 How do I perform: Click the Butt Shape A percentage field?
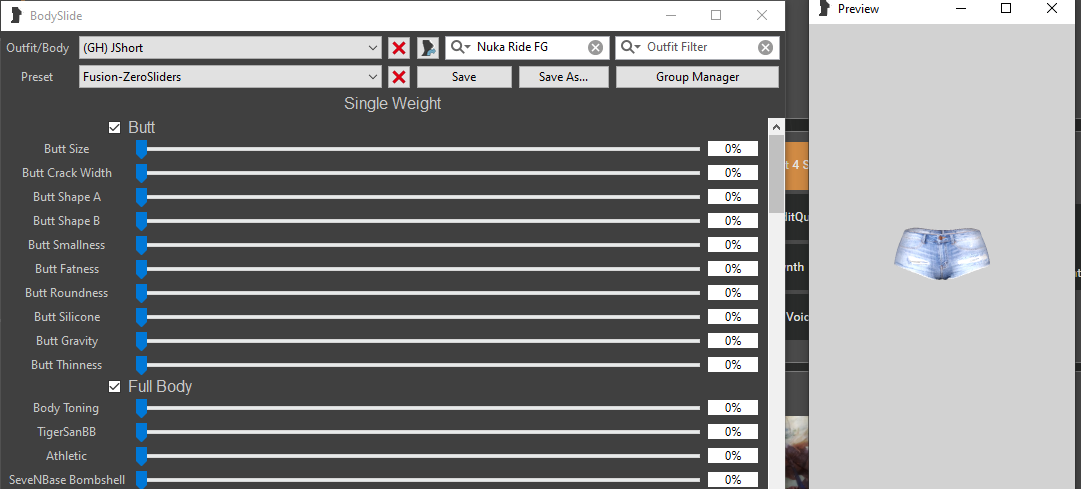[x=733, y=197]
